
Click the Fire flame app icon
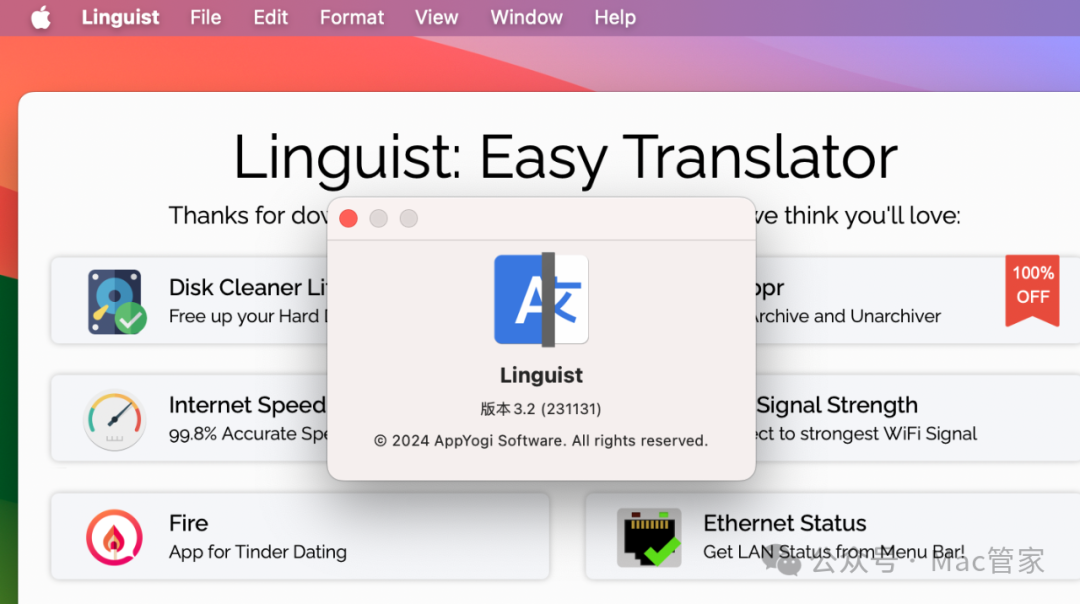point(114,537)
